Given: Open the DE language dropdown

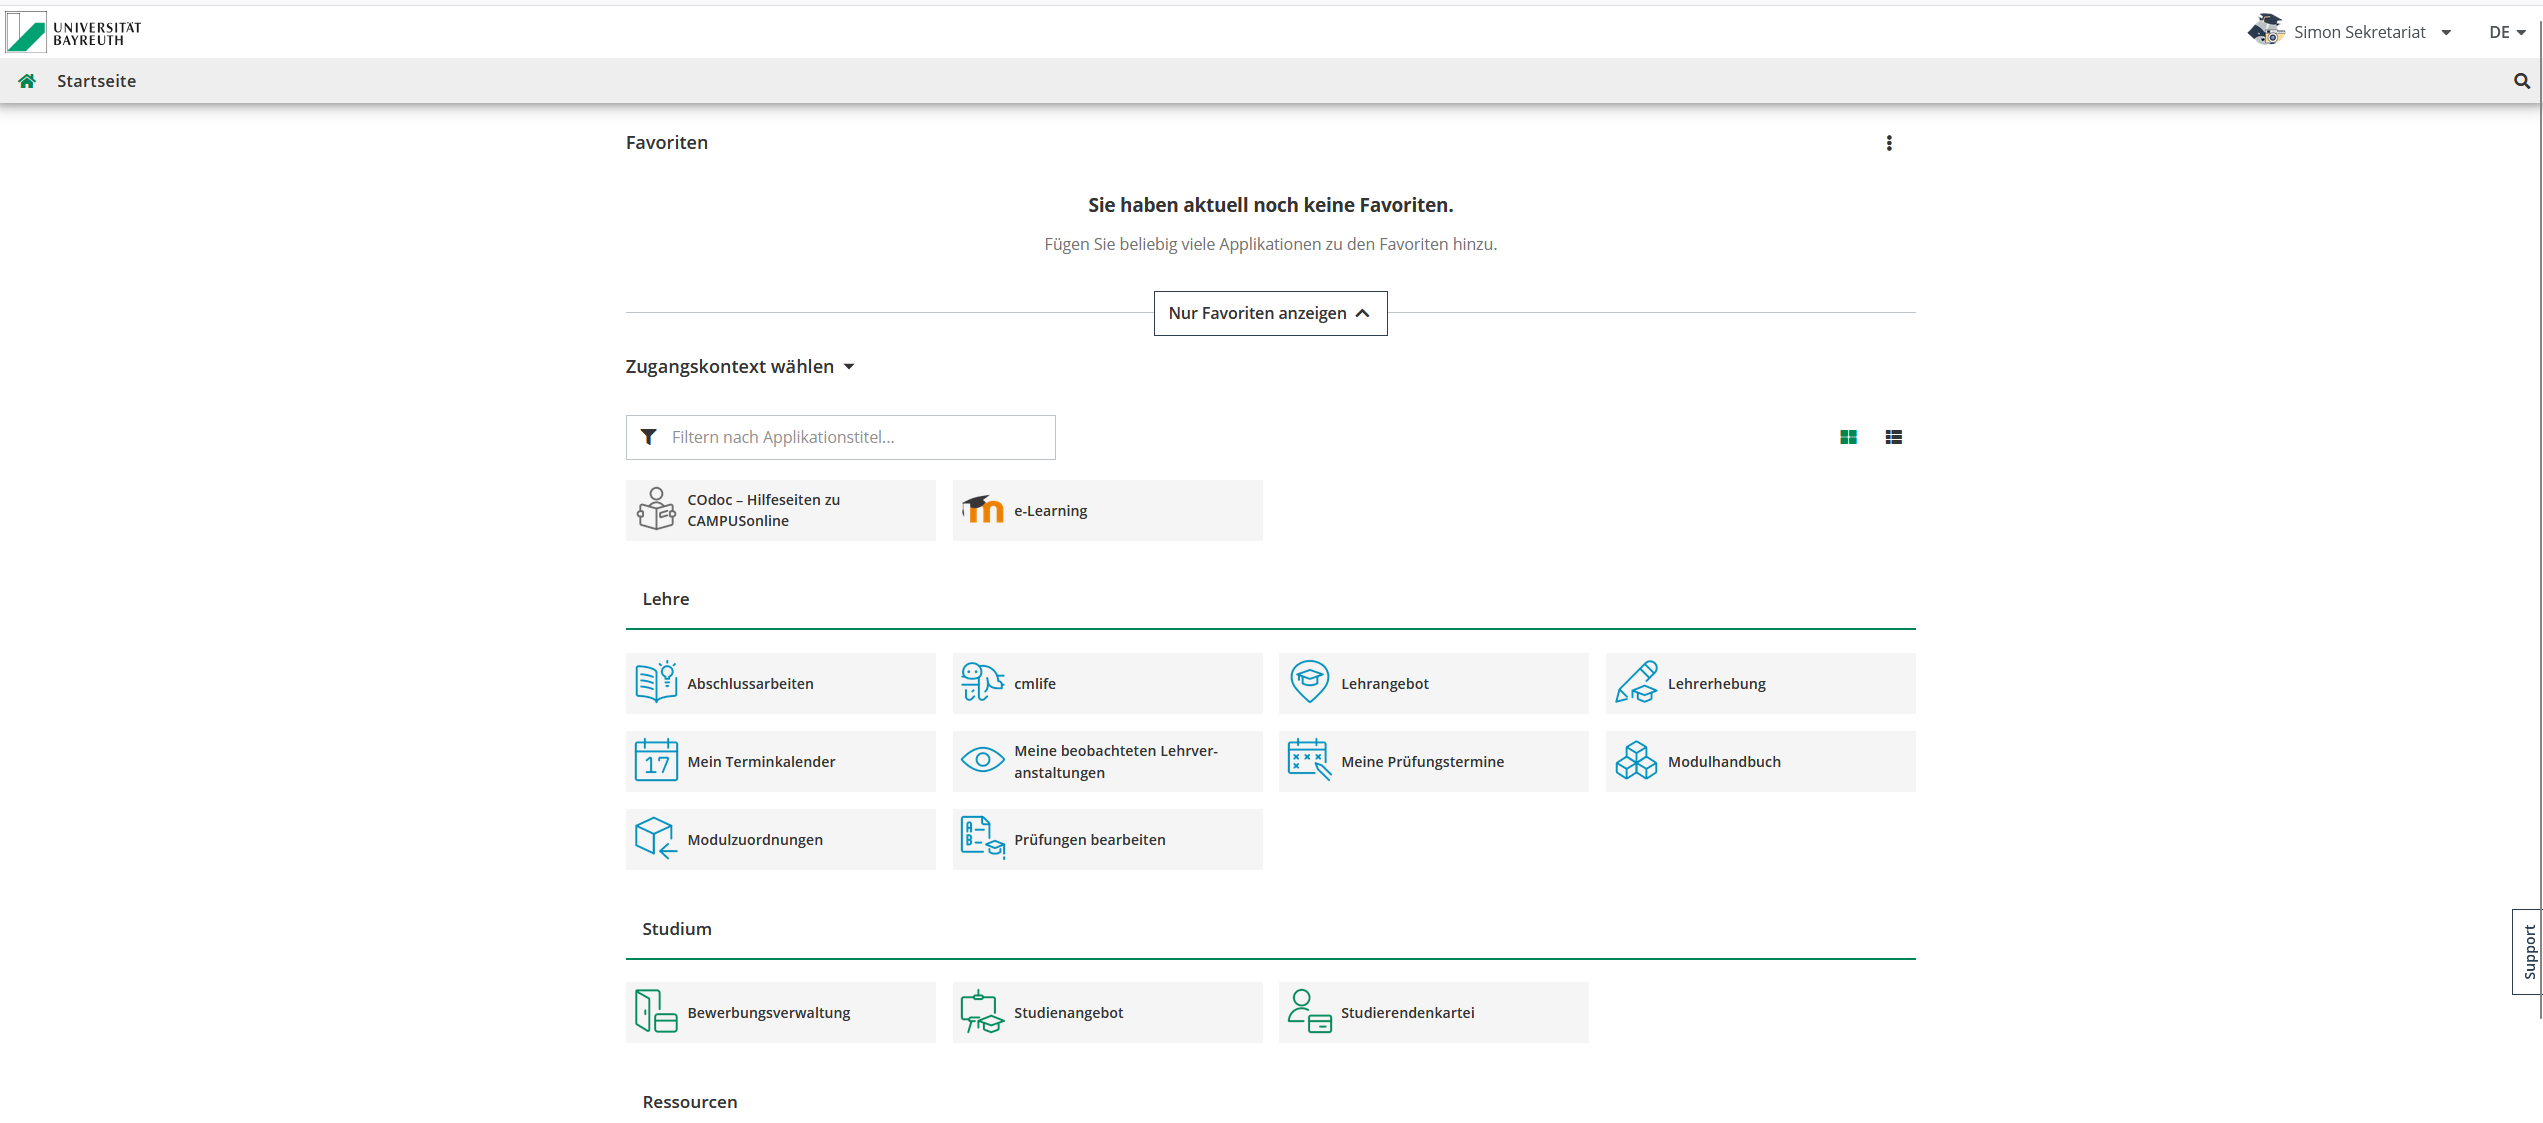Looking at the screenshot, I should [2507, 32].
